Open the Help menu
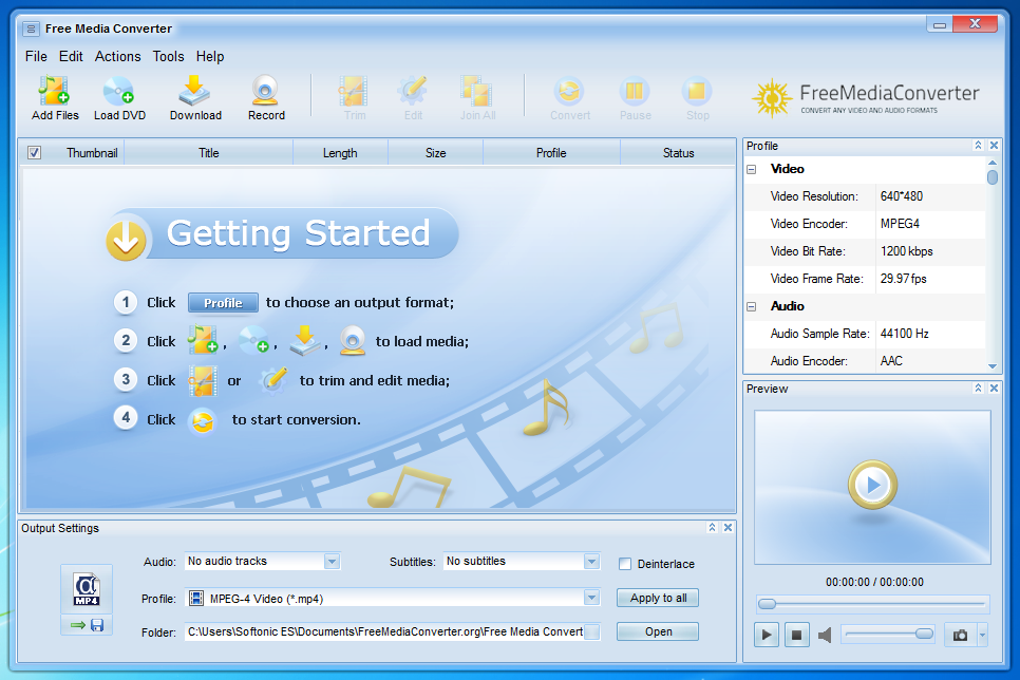Viewport: 1020px width, 680px height. (209, 57)
